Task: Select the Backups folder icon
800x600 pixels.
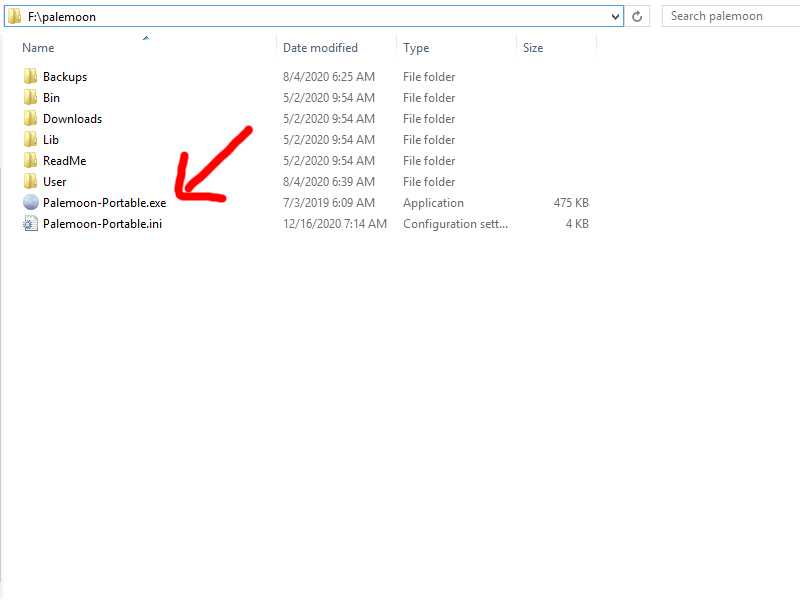Action: click(30, 77)
